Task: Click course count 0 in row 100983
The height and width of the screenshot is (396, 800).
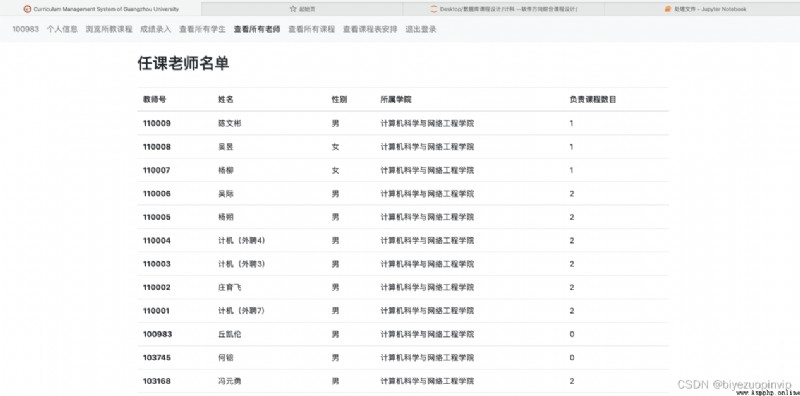Action: point(572,334)
